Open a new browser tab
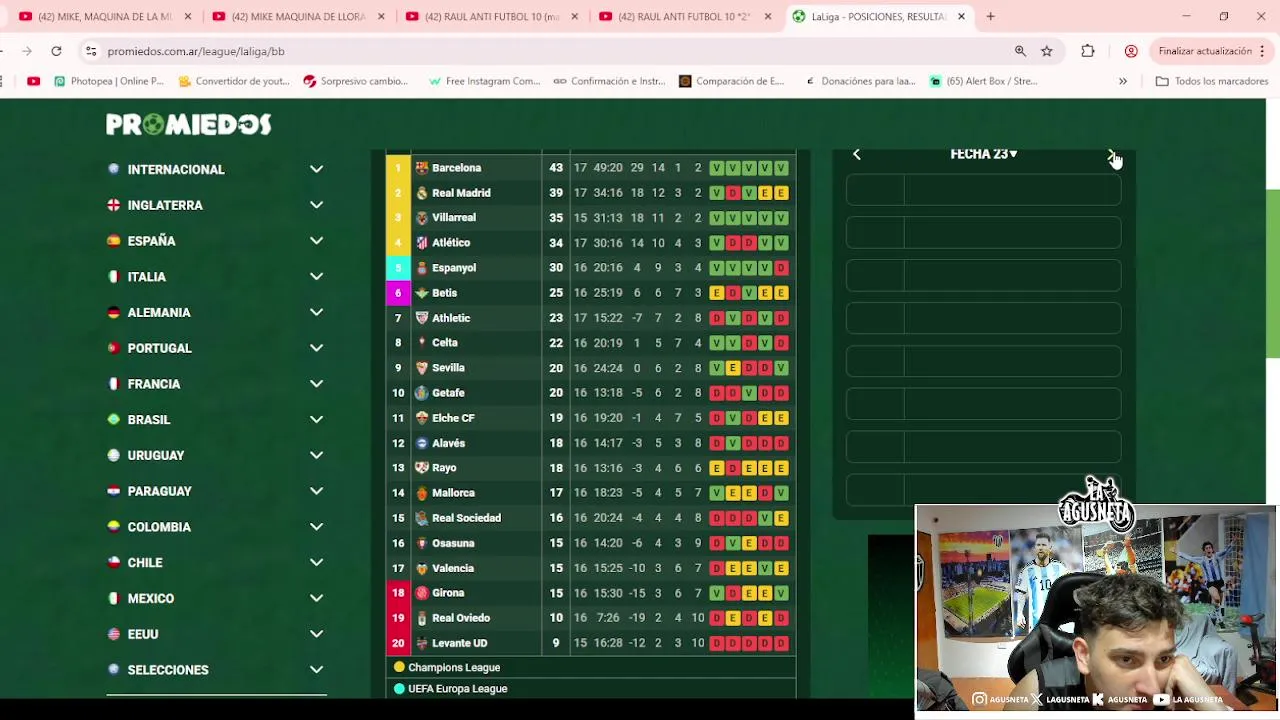1280x720 pixels. click(990, 16)
